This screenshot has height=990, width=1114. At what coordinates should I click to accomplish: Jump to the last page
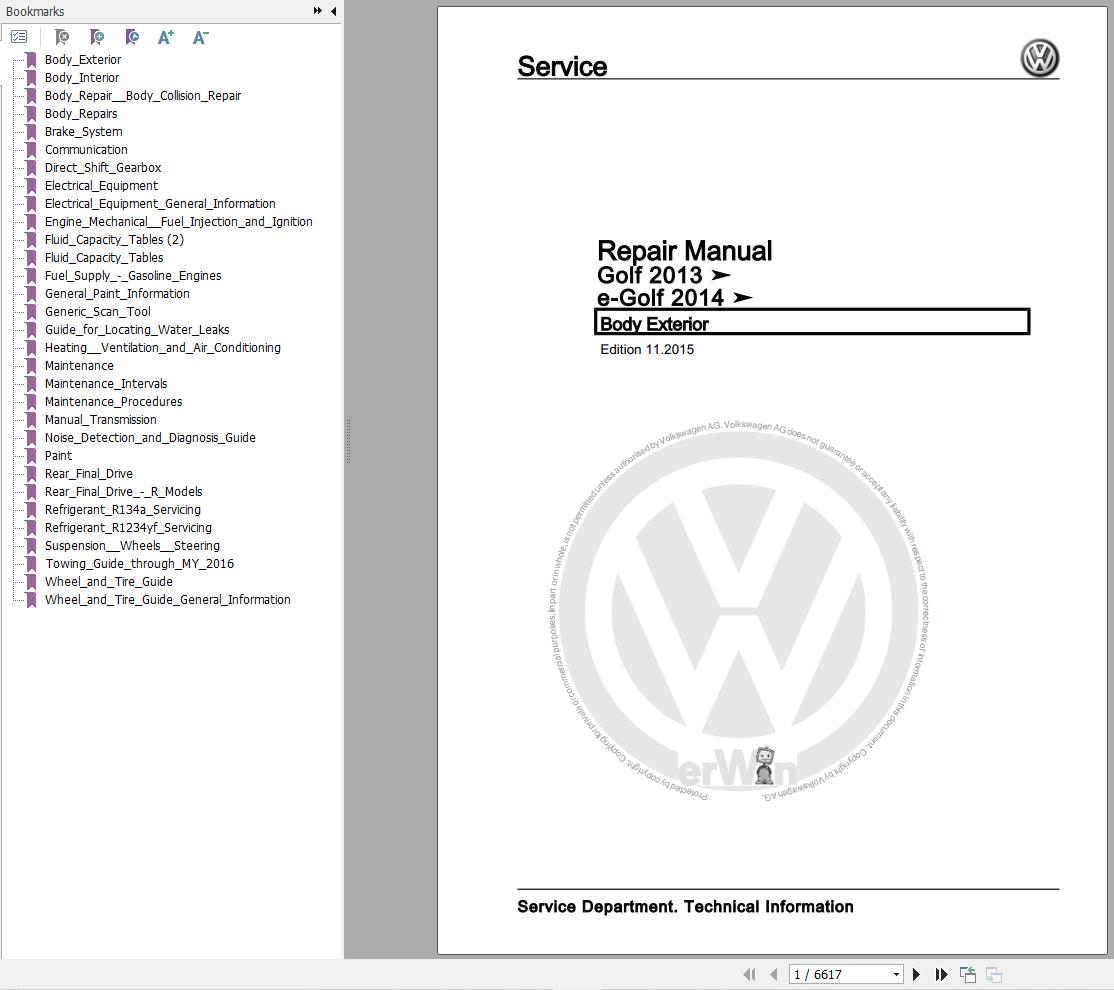(x=941, y=974)
